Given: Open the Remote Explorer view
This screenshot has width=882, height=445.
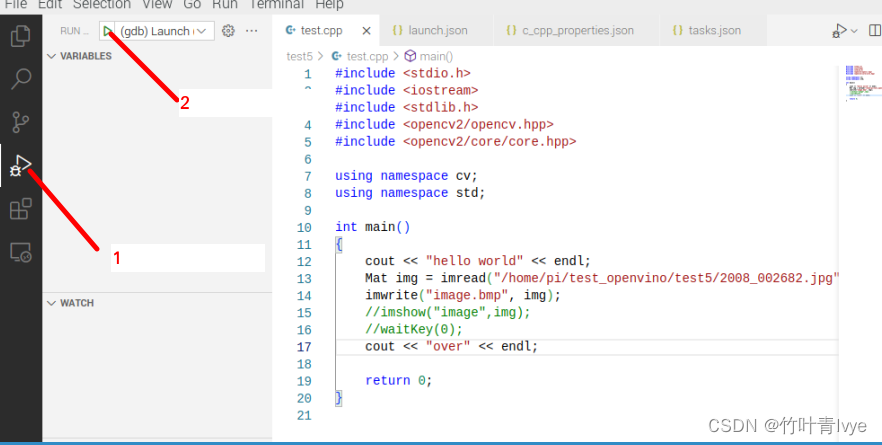Looking at the screenshot, I should [21, 253].
